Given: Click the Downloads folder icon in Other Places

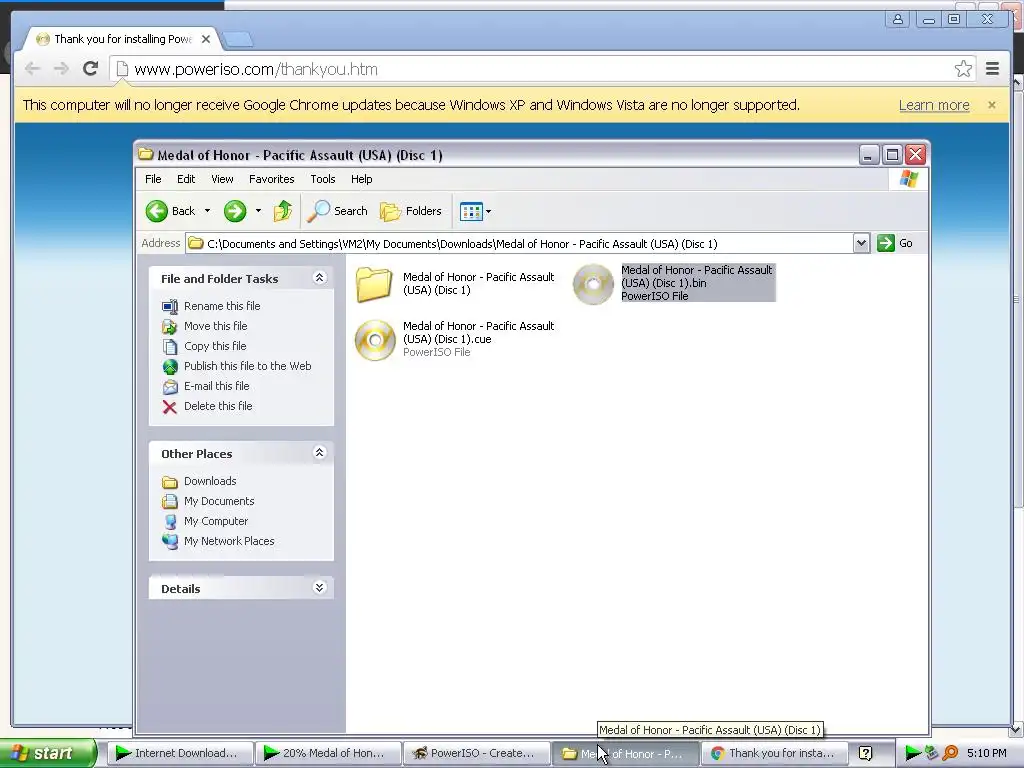Looking at the screenshot, I should pyautogui.click(x=170, y=482).
